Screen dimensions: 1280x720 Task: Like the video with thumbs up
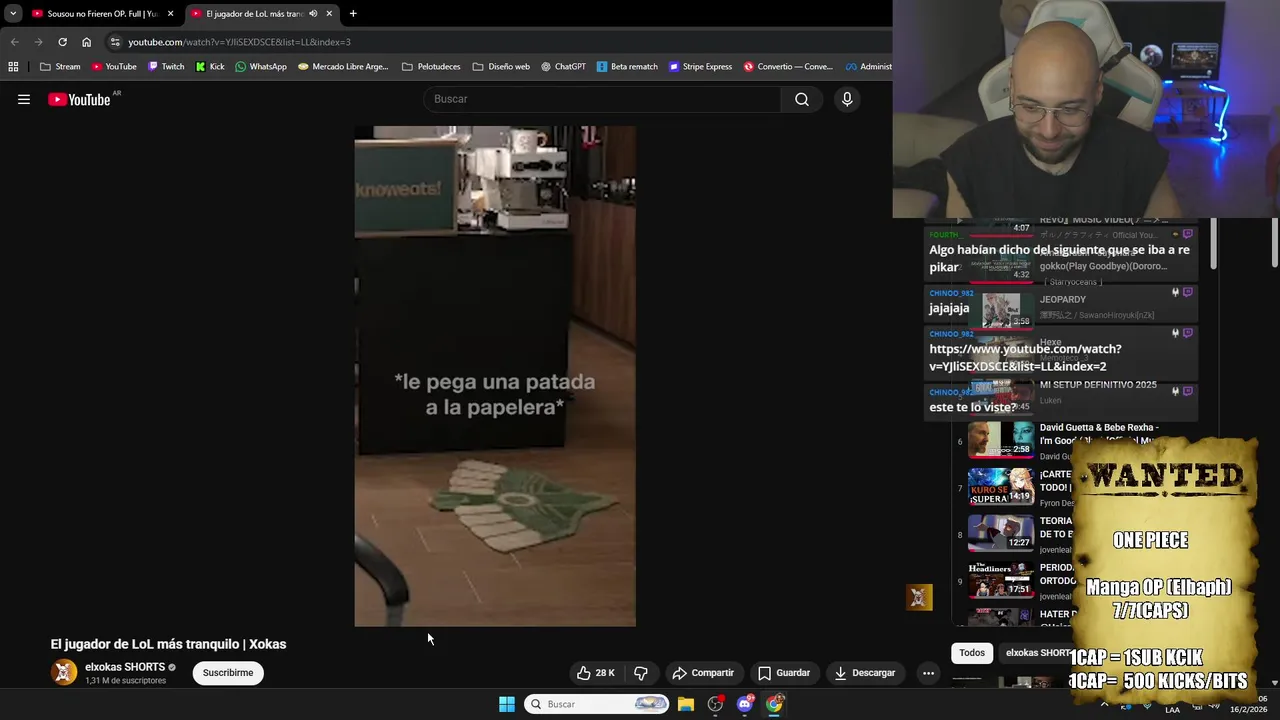(596, 673)
